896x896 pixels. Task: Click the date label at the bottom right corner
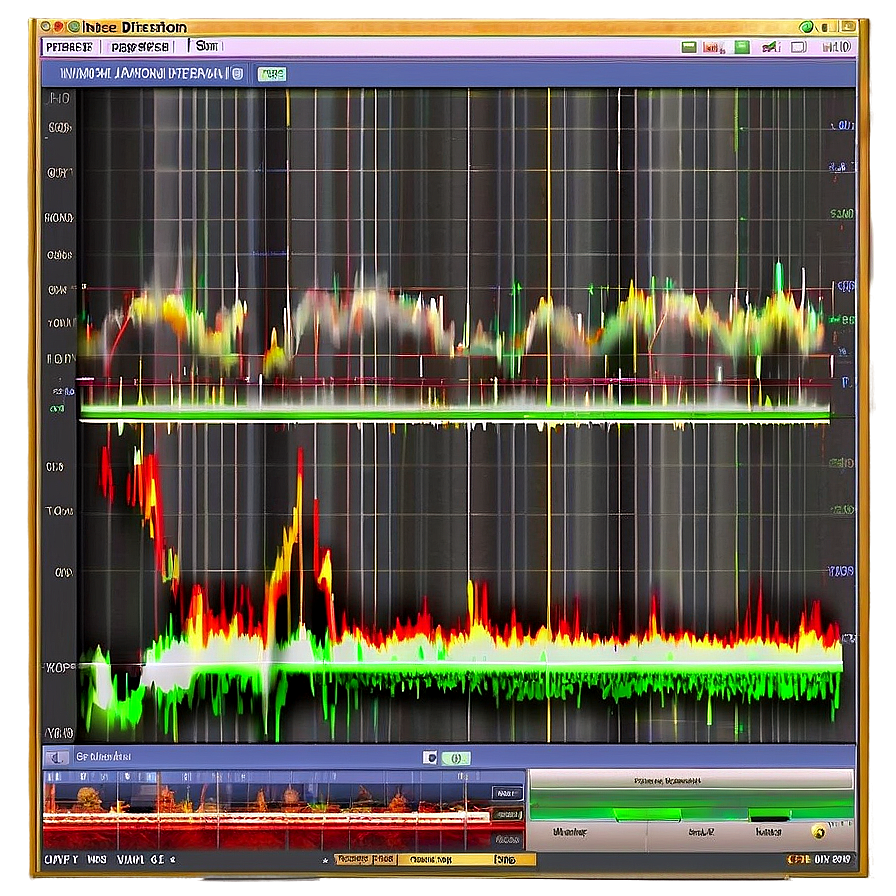[823, 858]
